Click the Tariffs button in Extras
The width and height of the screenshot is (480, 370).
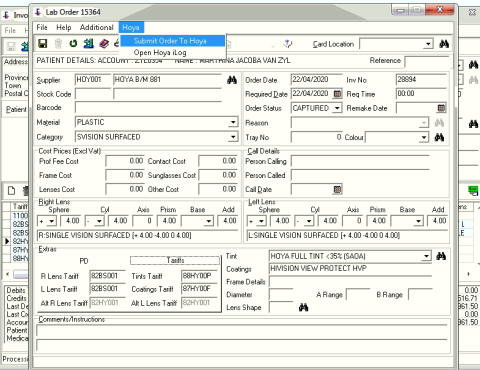click(175, 260)
